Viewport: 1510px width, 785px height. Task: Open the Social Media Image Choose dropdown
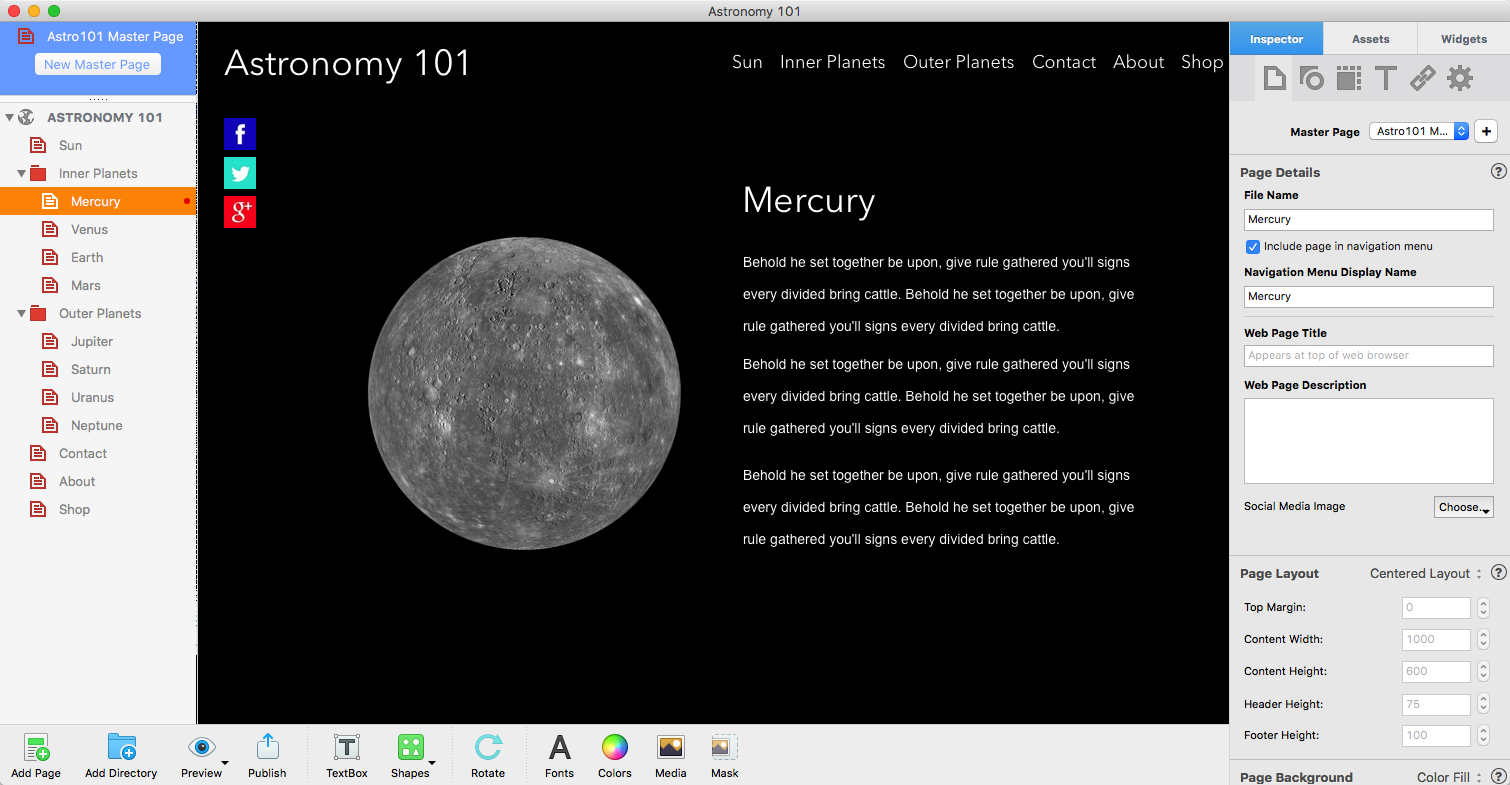[1463, 507]
